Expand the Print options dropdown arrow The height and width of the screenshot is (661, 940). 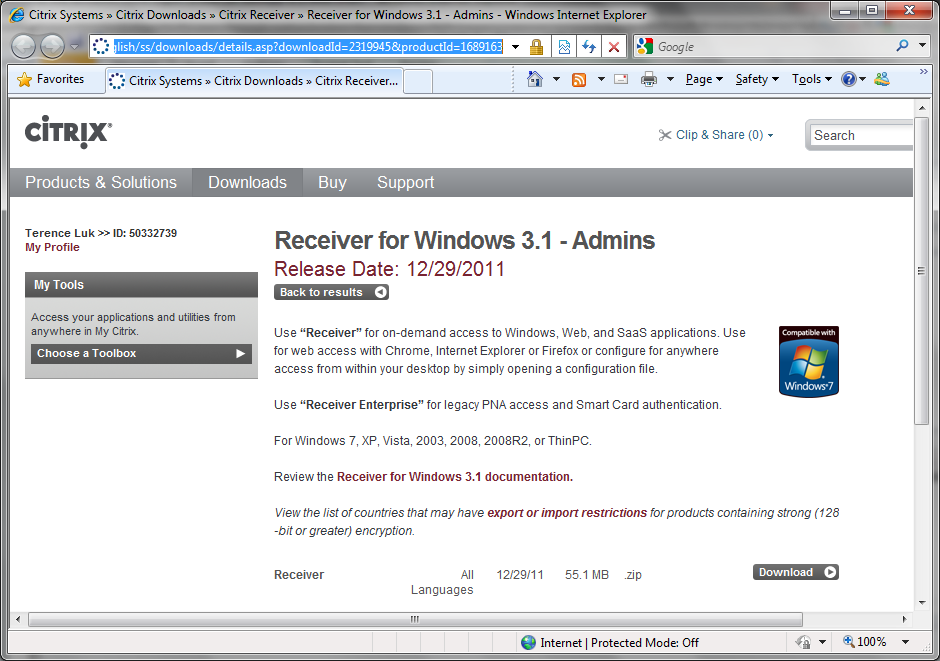pyautogui.click(x=670, y=79)
